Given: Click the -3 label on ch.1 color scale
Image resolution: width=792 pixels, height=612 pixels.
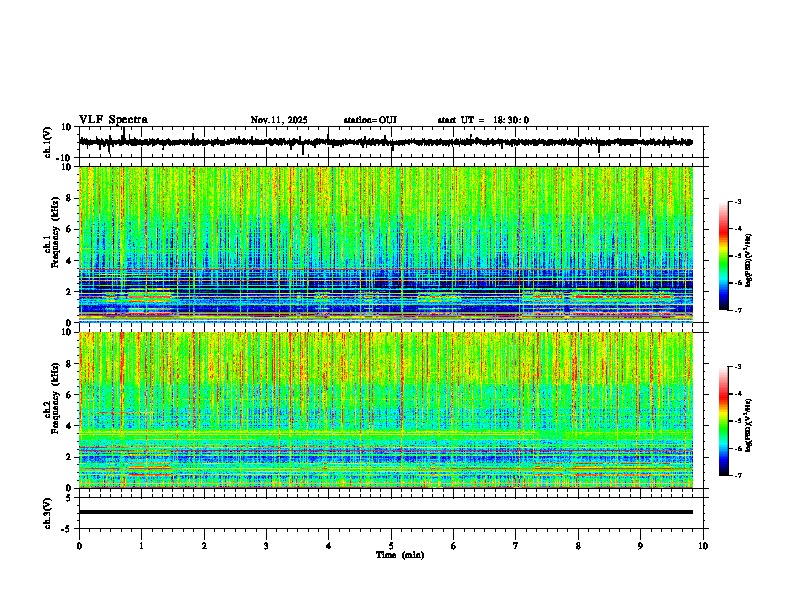Looking at the screenshot, I should coord(737,201).
